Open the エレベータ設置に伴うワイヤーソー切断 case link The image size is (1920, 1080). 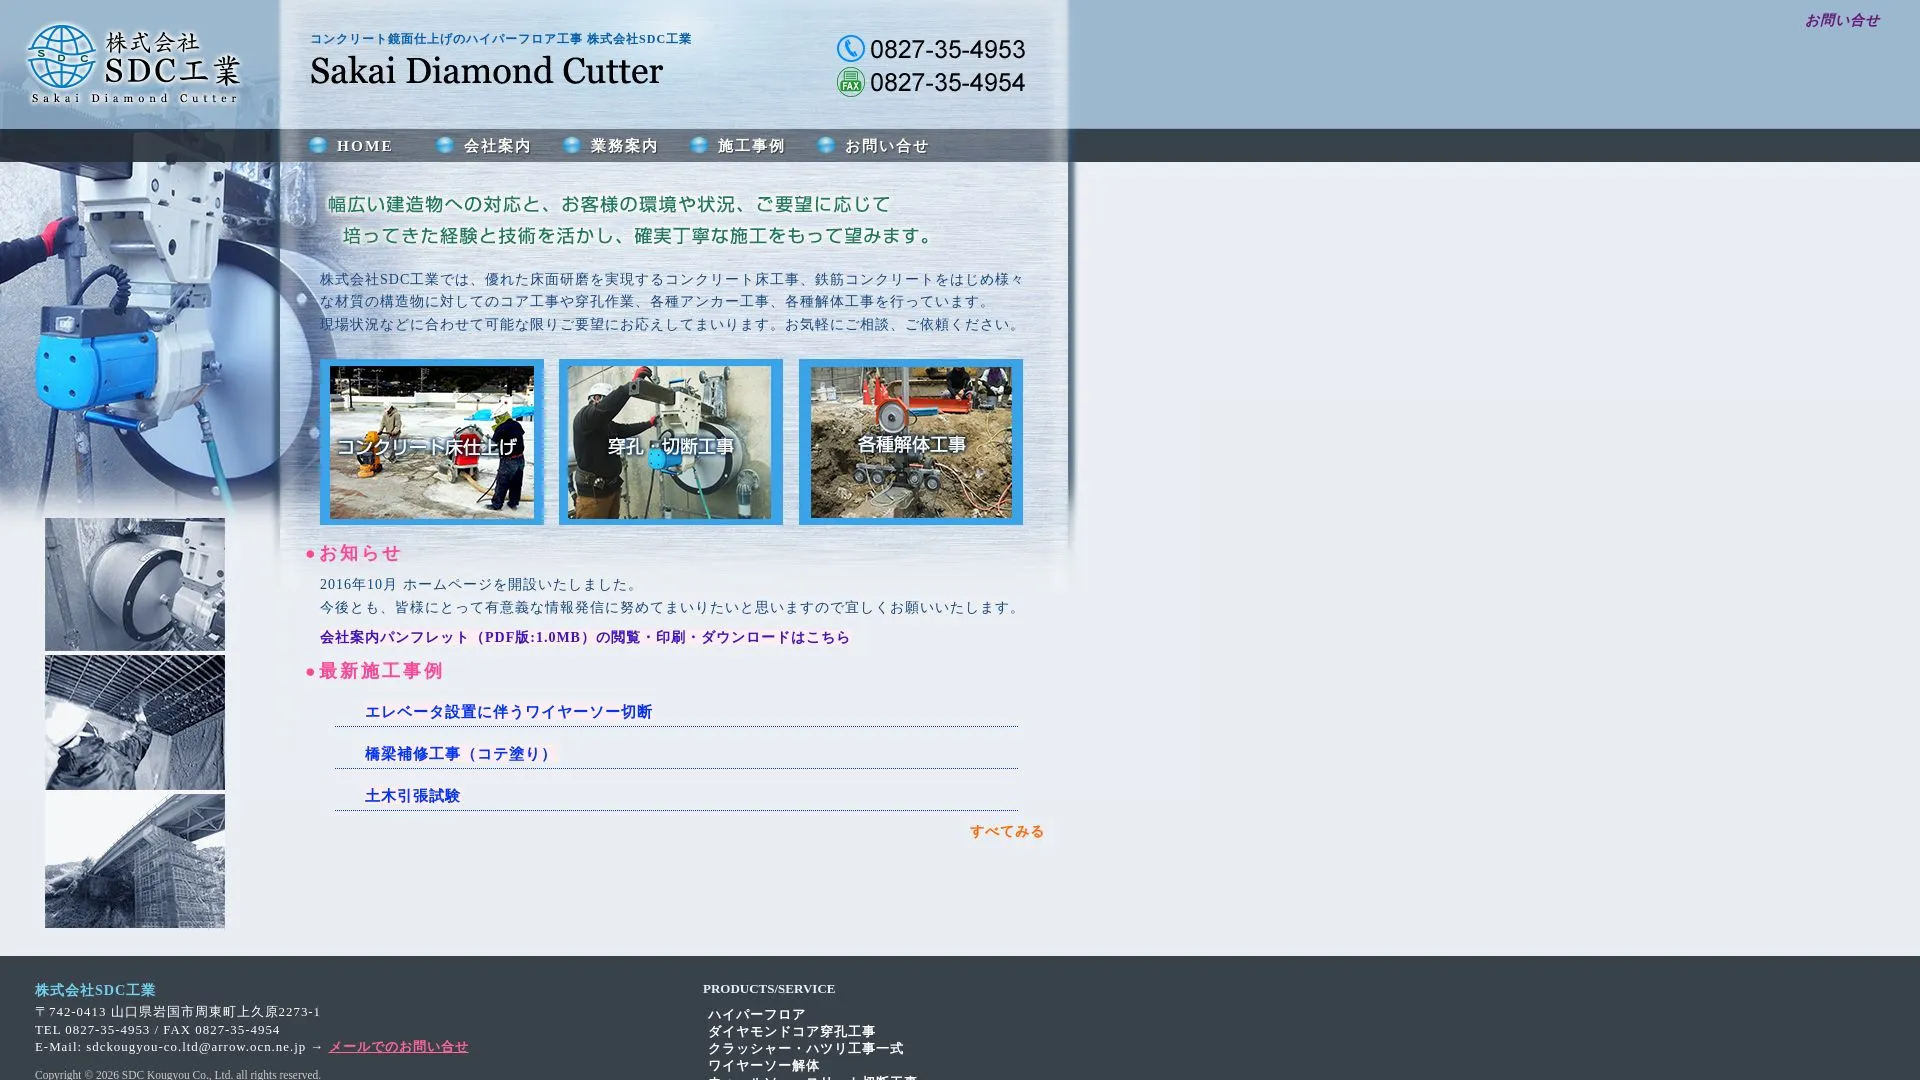[x=508, y=712]
